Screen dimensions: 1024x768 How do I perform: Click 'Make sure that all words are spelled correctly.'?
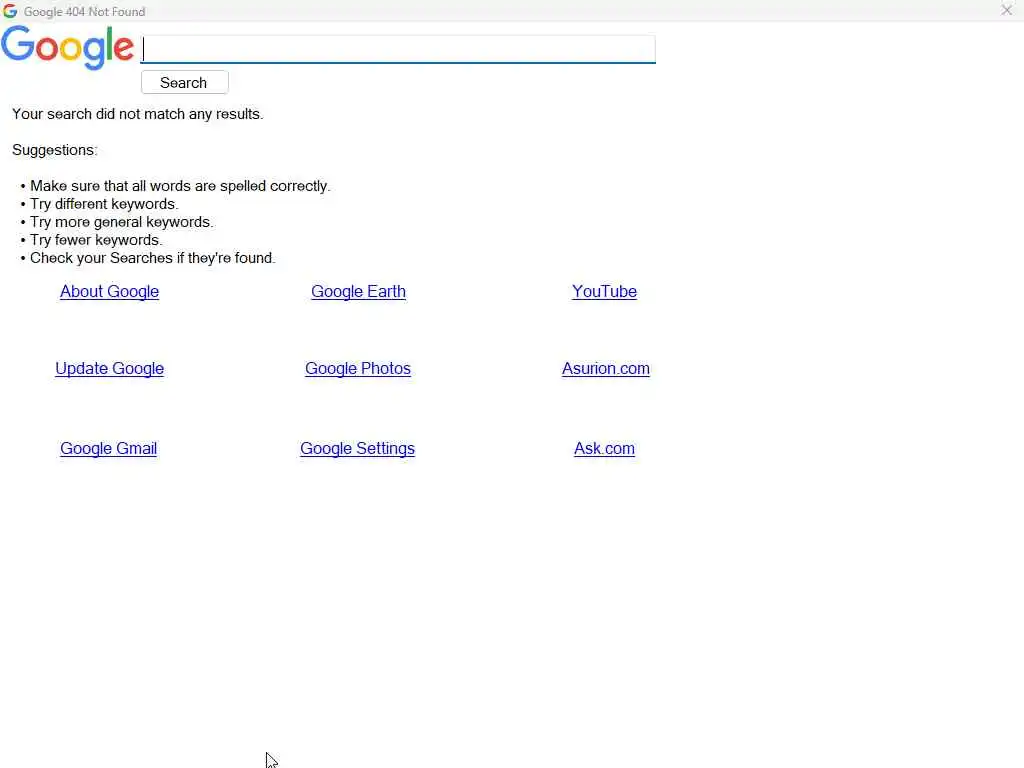(x=180, y=186)
